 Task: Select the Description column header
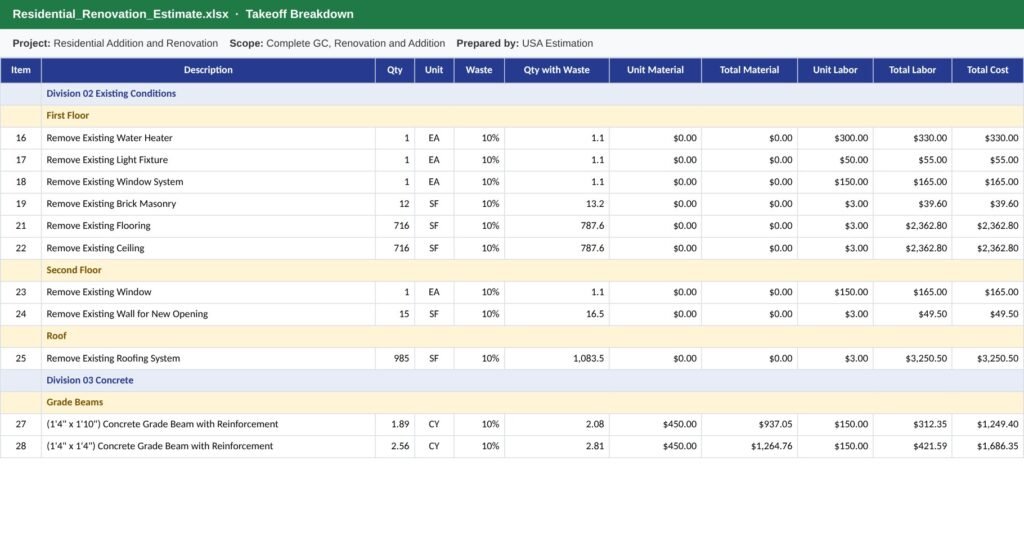[x=208, y=70]
